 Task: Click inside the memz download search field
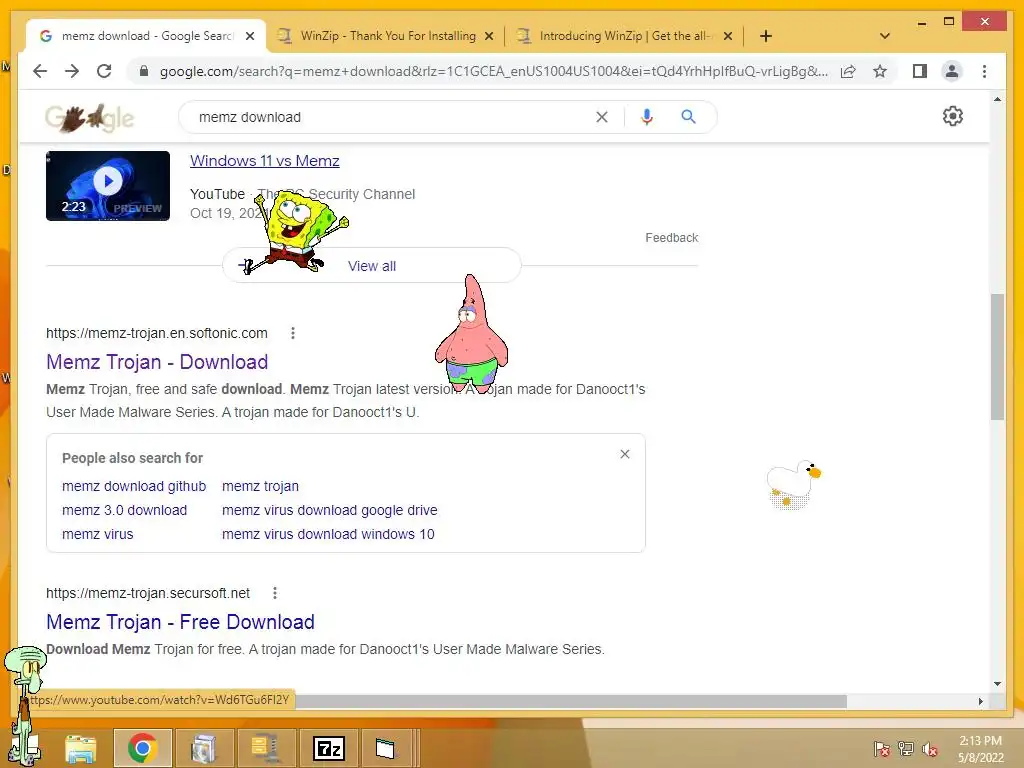[x=392, y=117]
